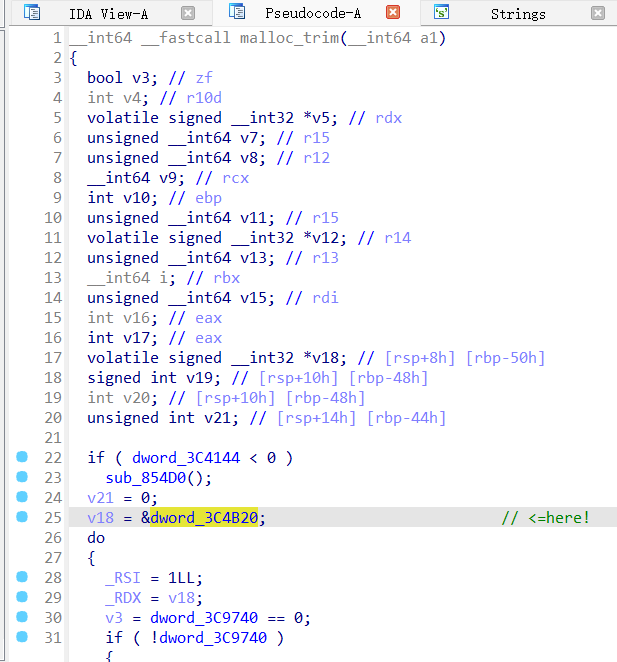Close the Strings tab
The height and width of the screenshot is (662, 617).
597,13
